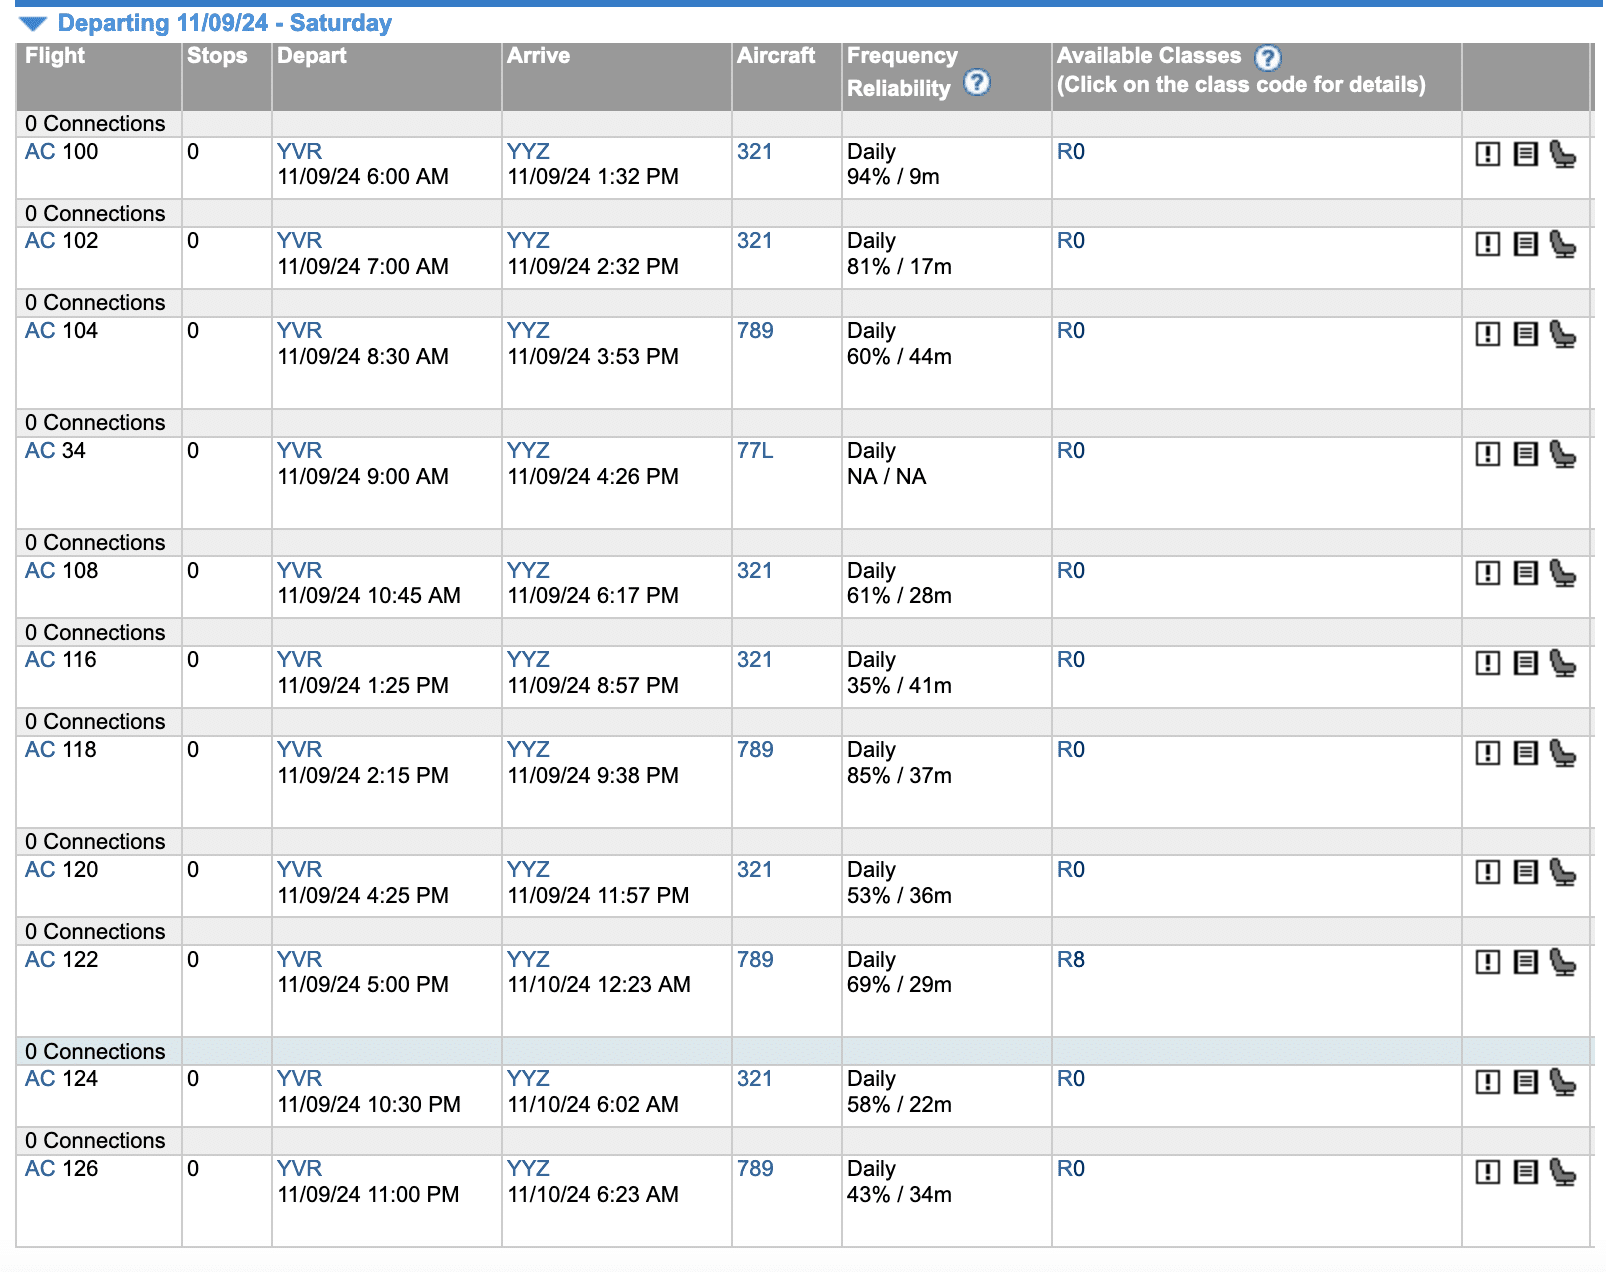Open the Available Classes help icon

coord(1267,58)
